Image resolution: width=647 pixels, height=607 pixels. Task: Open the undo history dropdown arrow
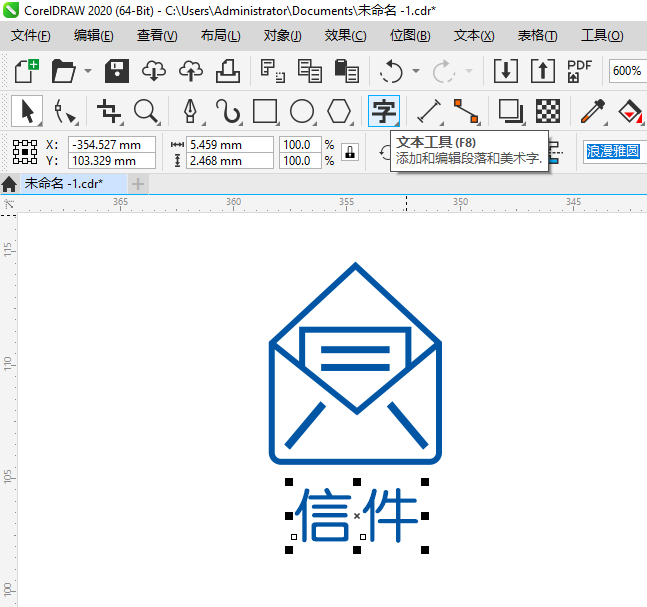click(x=416, y=71)
